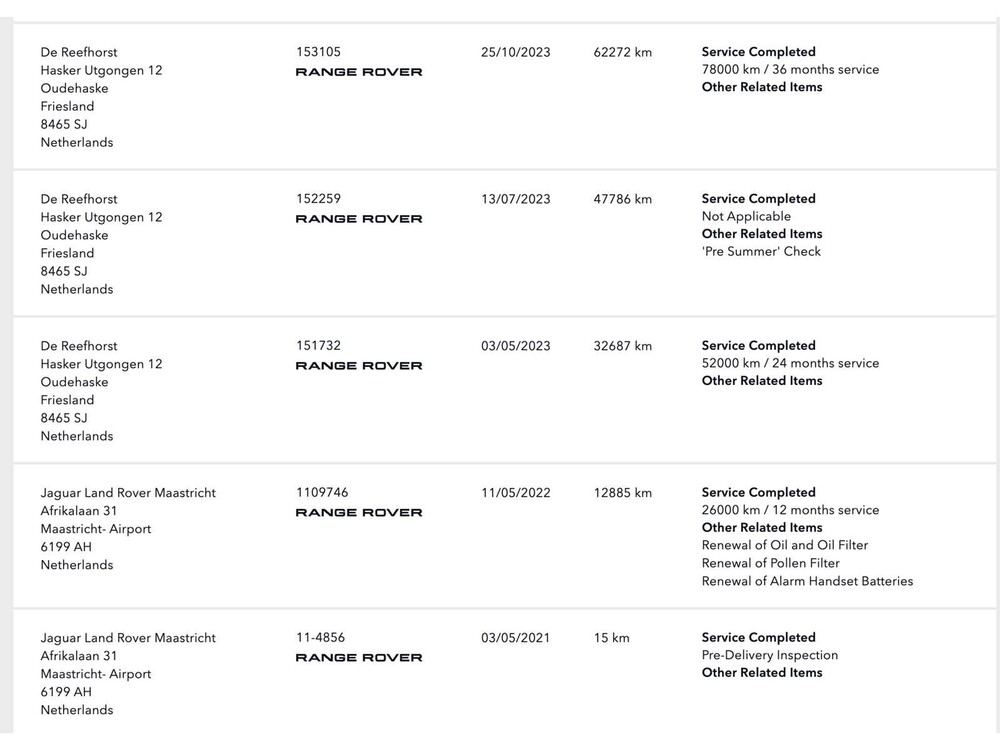Click the 'Pre Summer' Check item
Screen dimensions: 1000x750
761,251
